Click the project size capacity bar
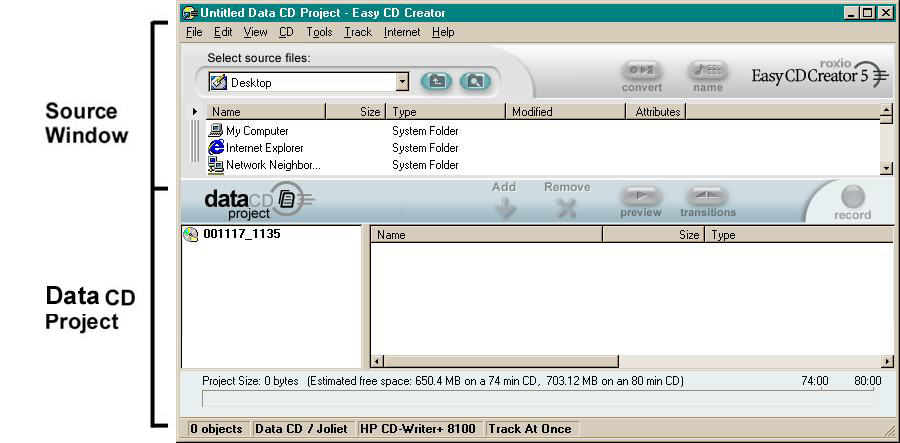The image size is (900, 443). pyautogui.click(x=538, y=398)
